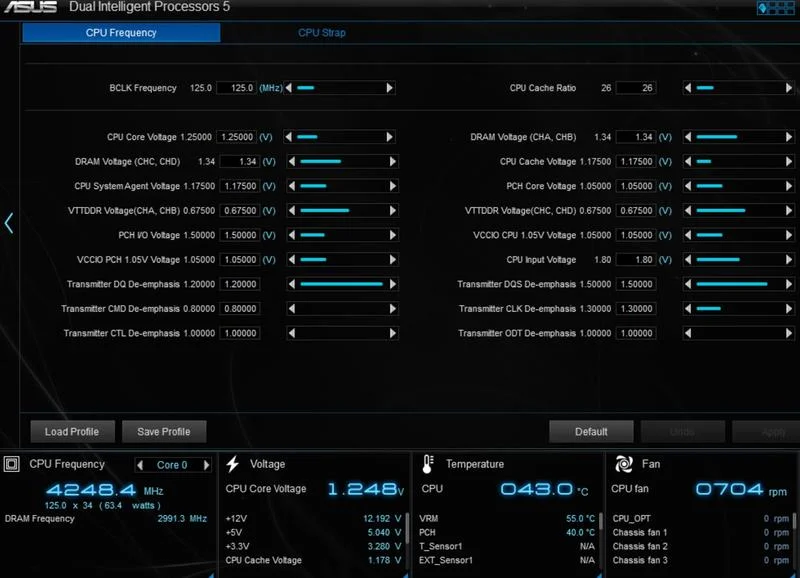Screen dimensions: 800x578
Task: Decrease Transmitter ODT De-emphasis left arrow
Action: (688, 333)
